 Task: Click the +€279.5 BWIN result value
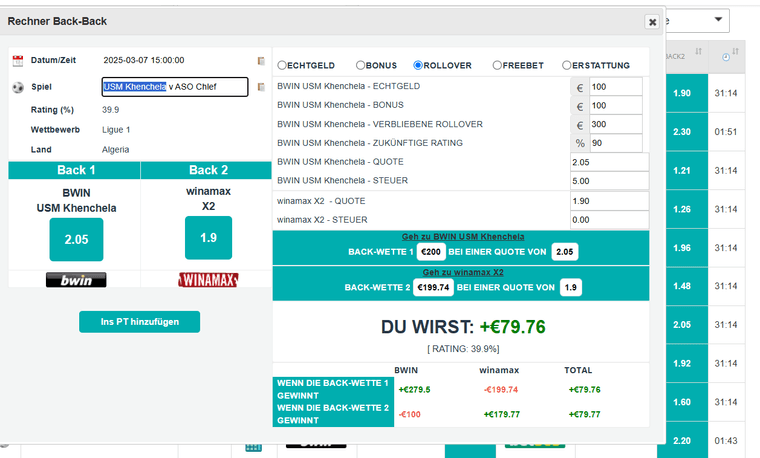point(414,390)
